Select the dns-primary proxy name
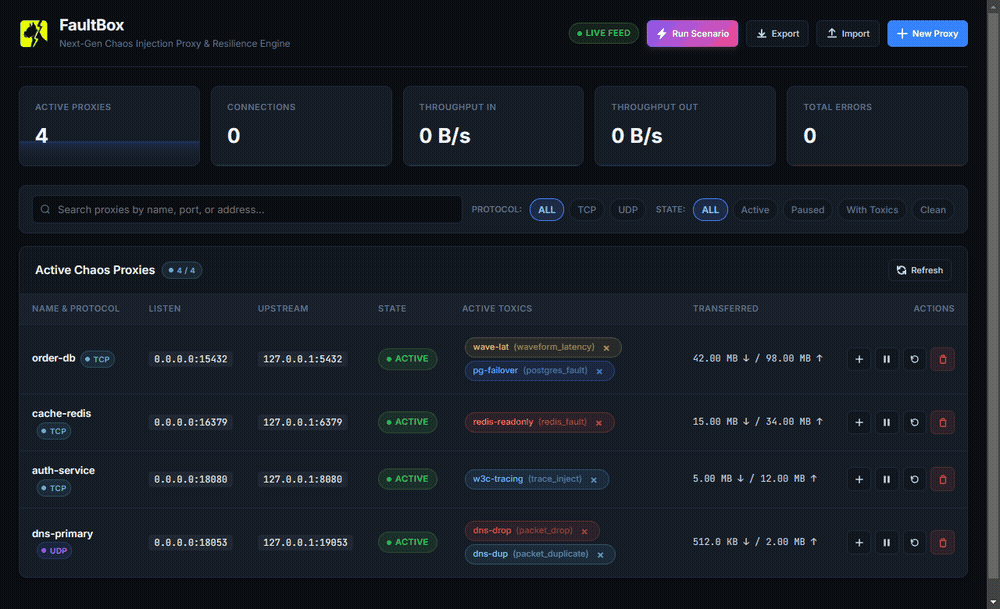Screen dimensions: 1000x609 (x=62, y=533)
